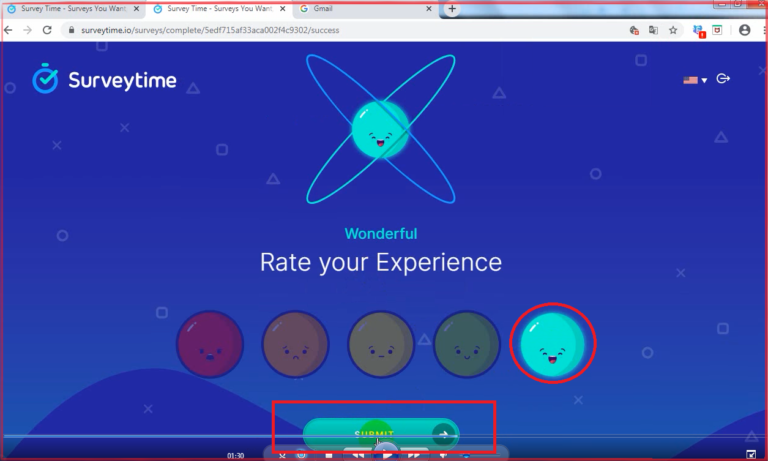This screenshot has width=768, height=461.
Task: Click the Surveytime stopwatch logo
Action: click(45, 78)
